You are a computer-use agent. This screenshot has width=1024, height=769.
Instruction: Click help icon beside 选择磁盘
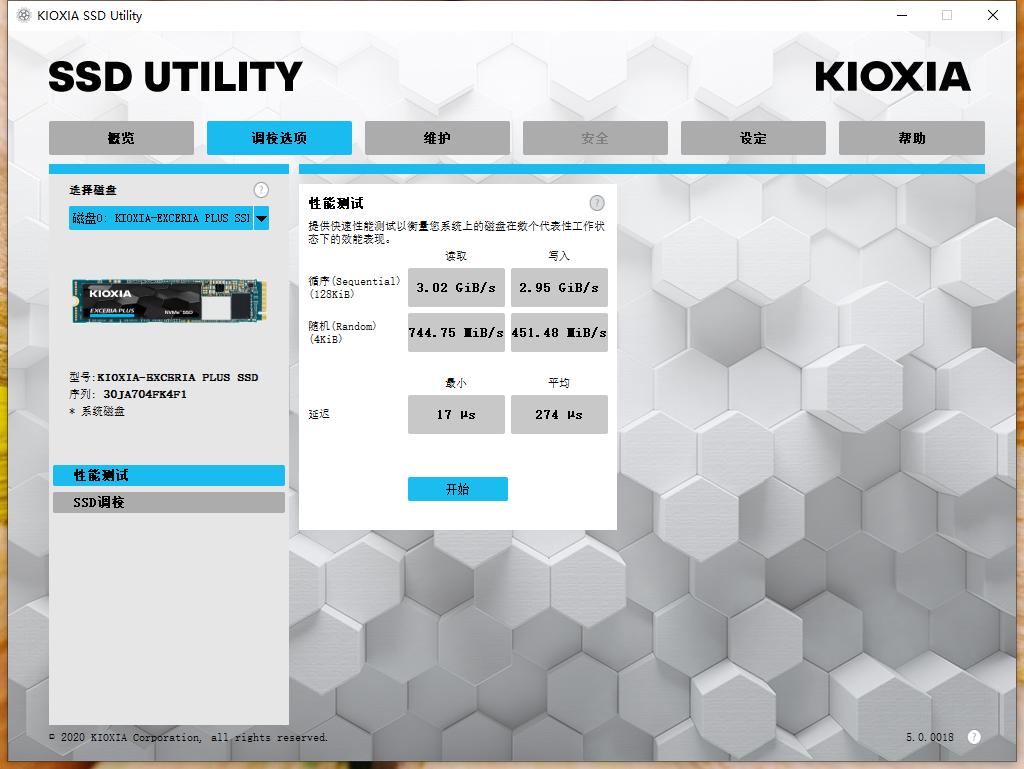pos(261,190)
